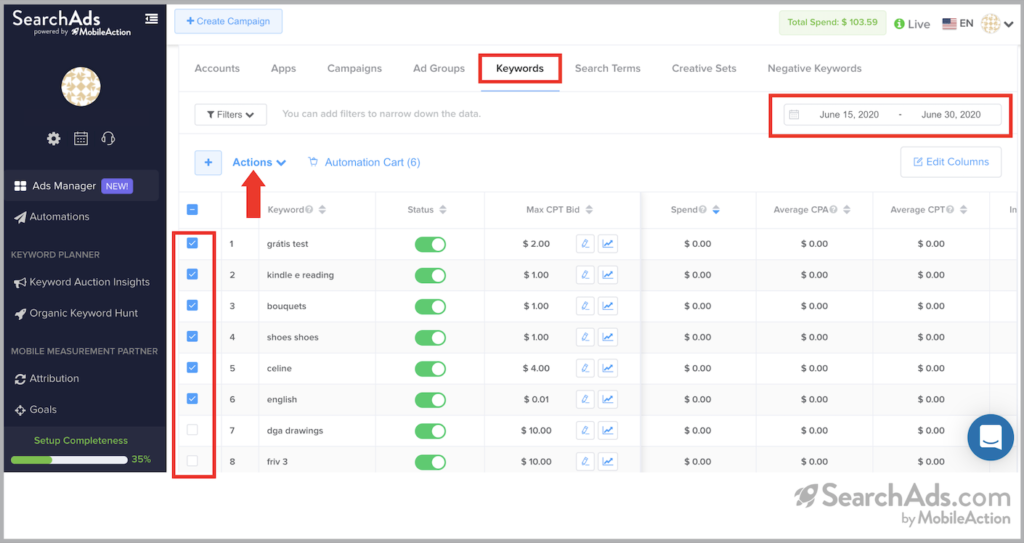Image resolution: width=1024 pixels, height=543 pixels.
Task: Switch to Campaigns tab
Action: pyautogui.click(x=355, y=69)
